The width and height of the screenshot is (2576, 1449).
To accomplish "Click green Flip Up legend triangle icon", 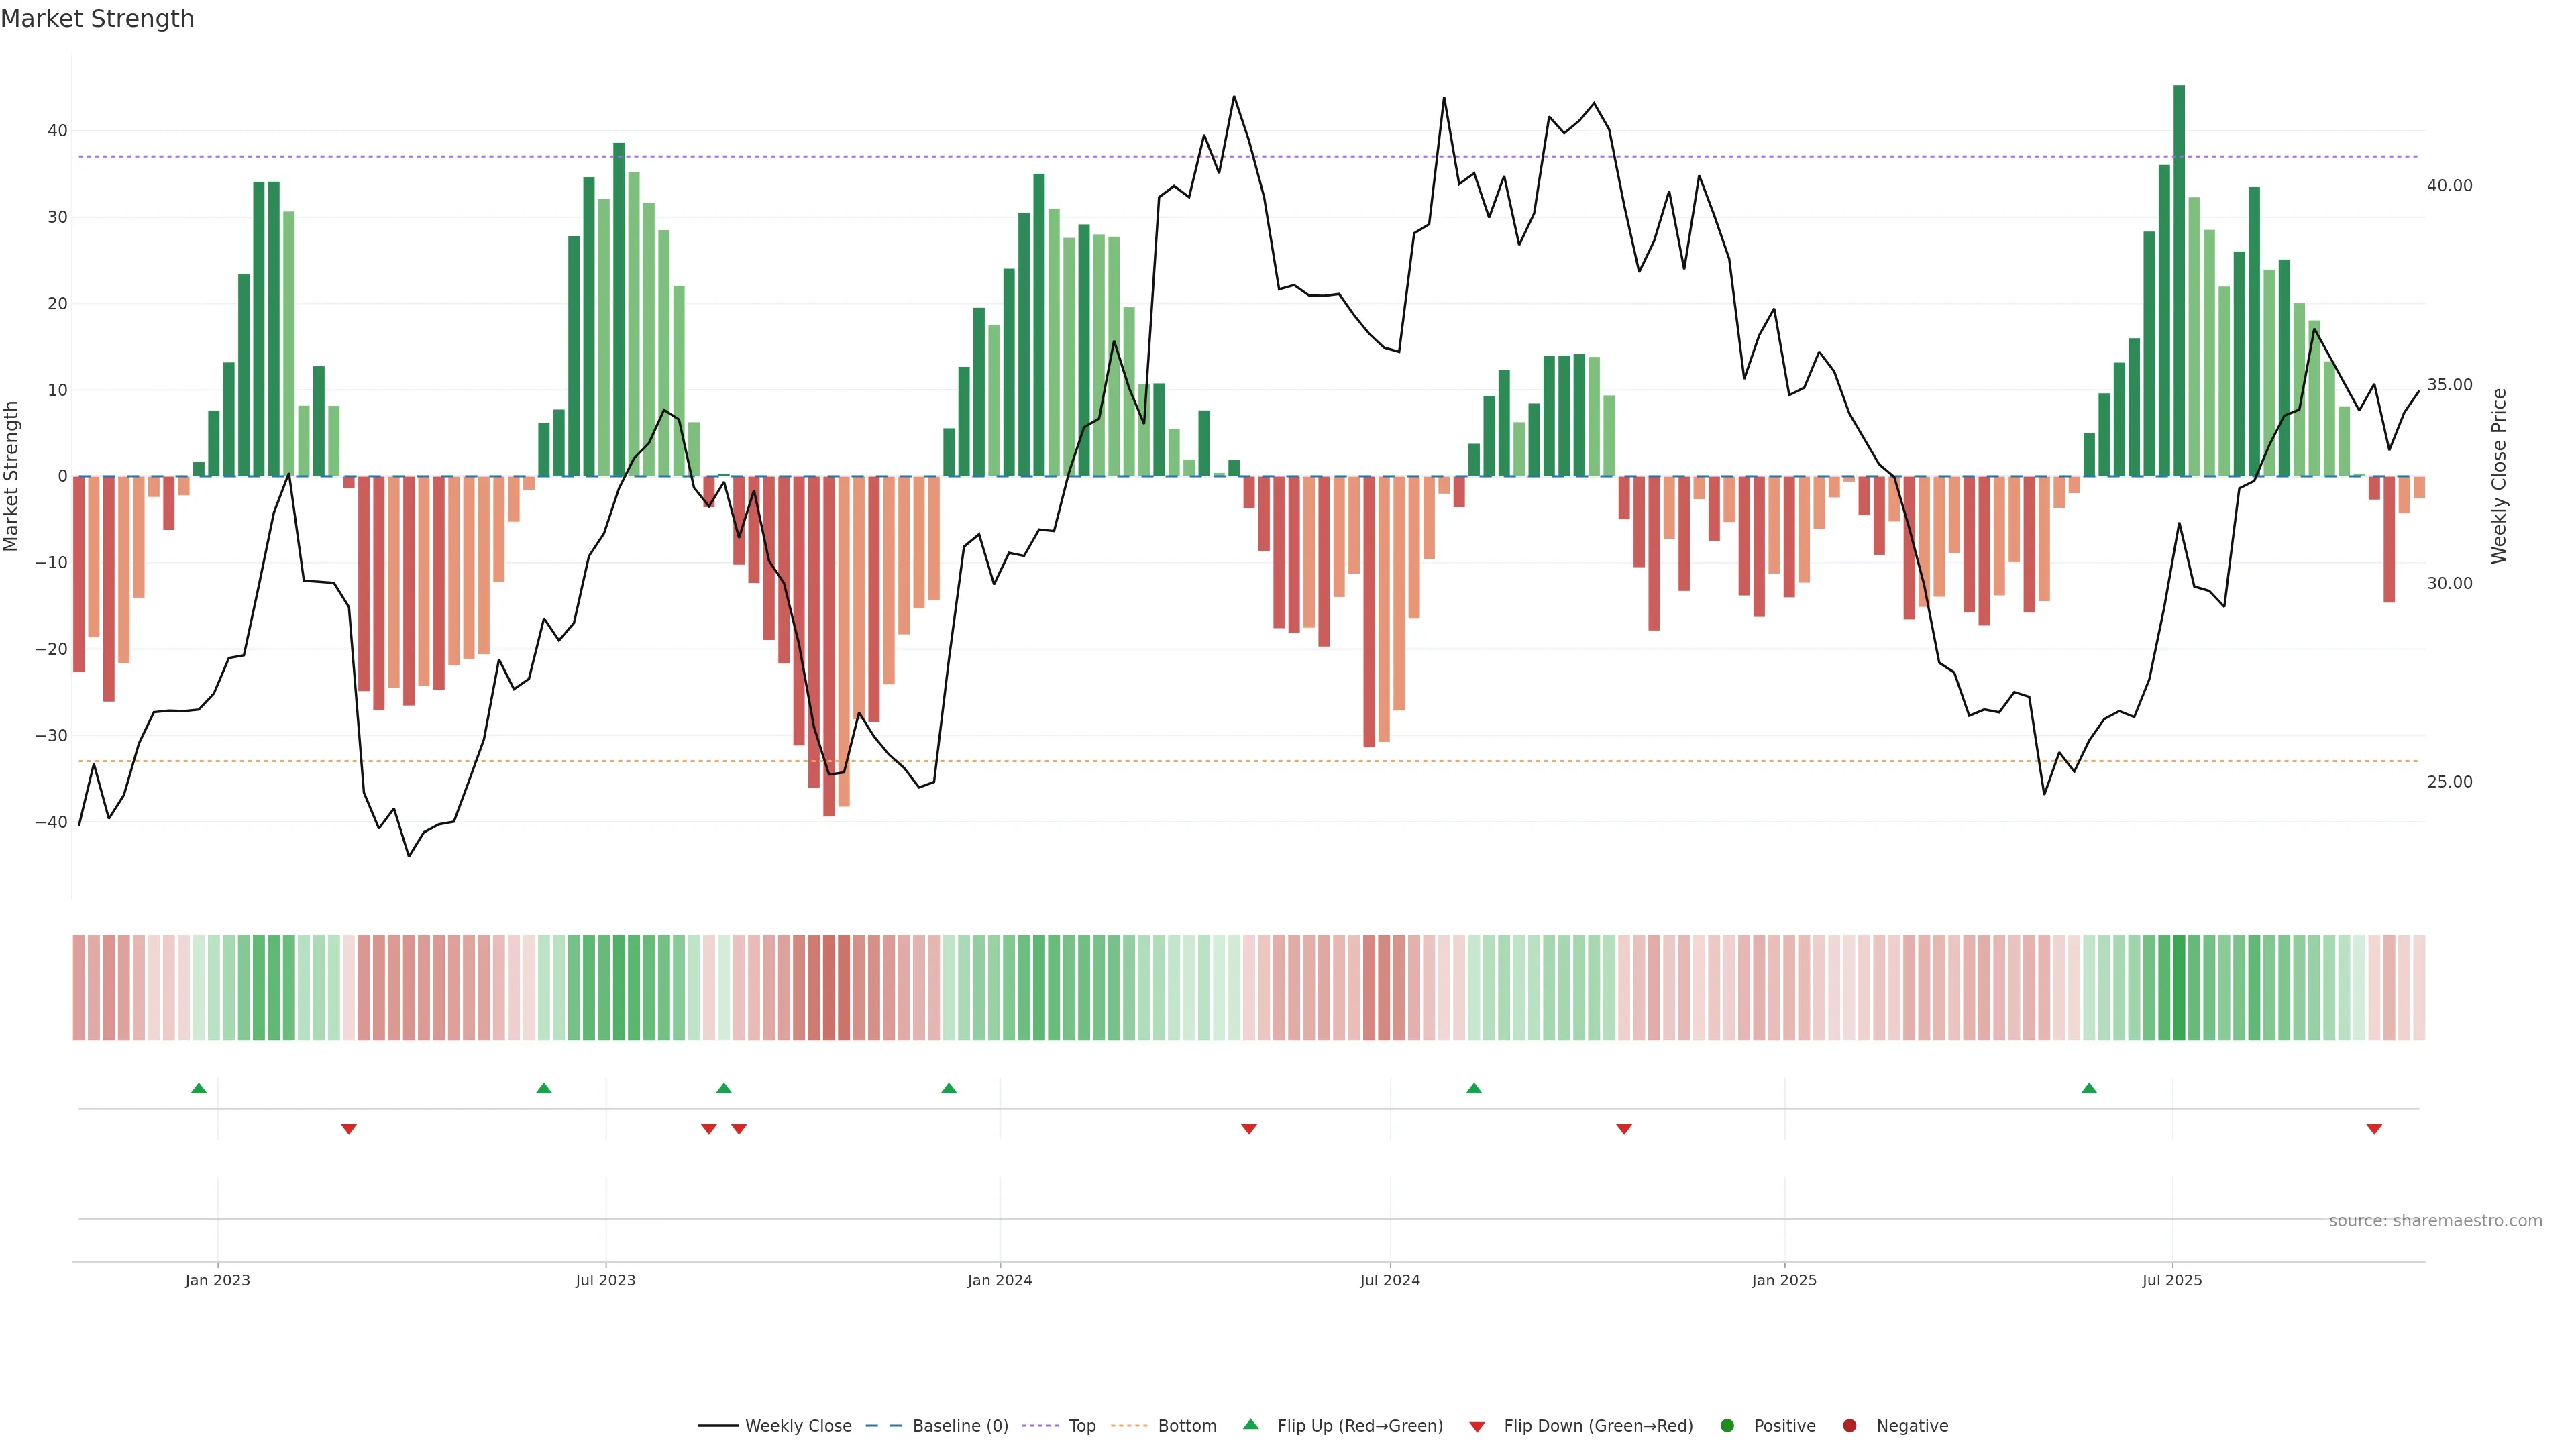I will point(1250,1424).
